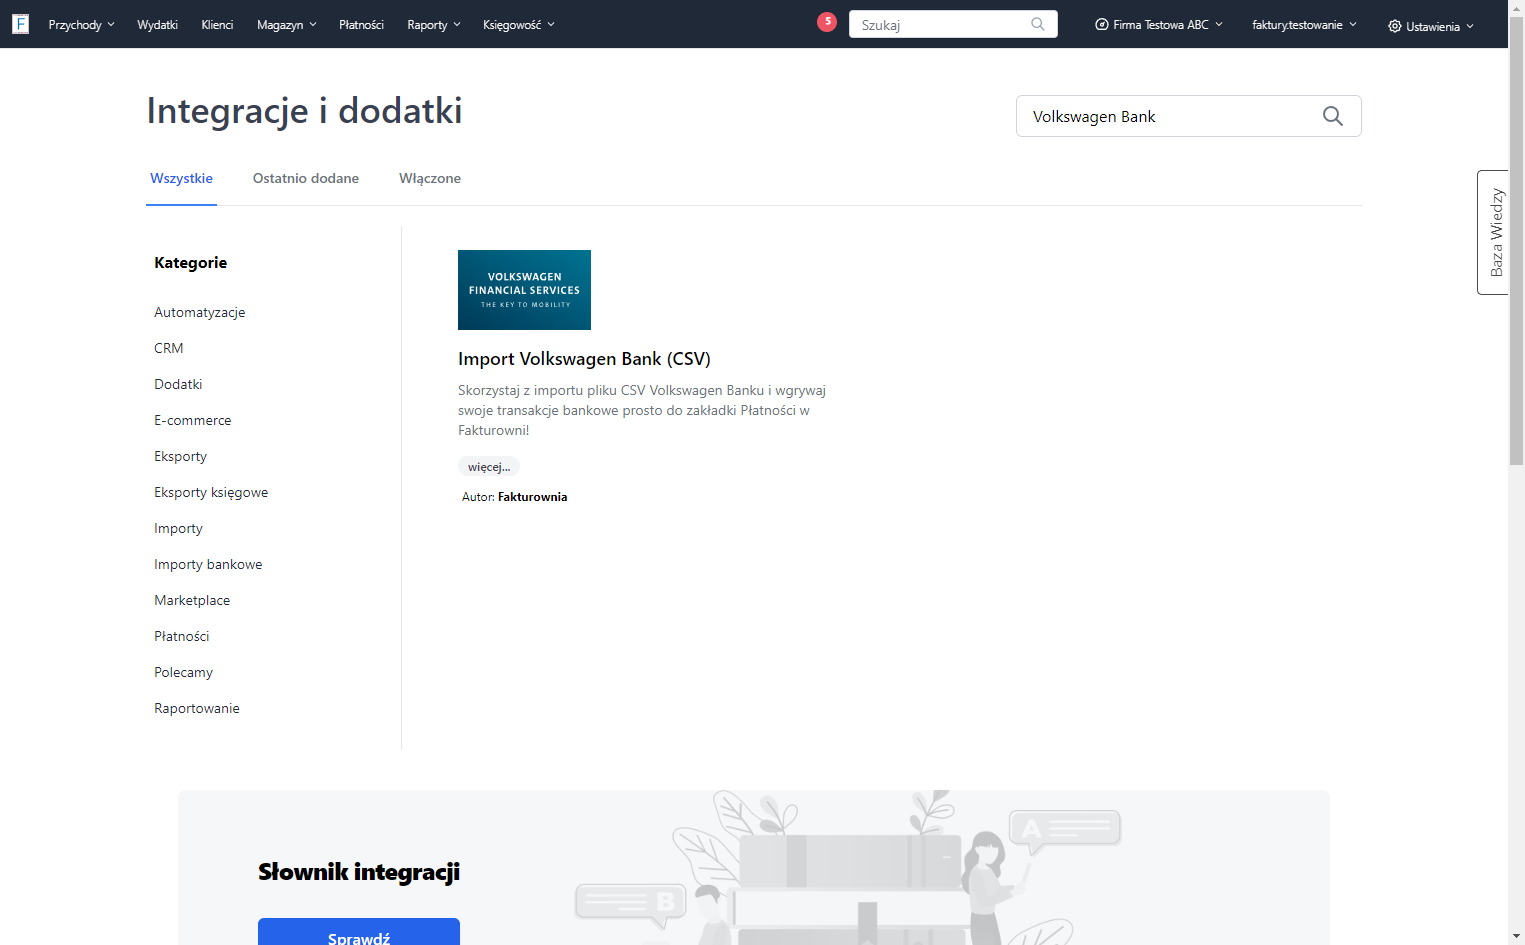Select the Automatyzacje category
The height and width of the screenshot is (945, 1525).
[x=200, y=312]
